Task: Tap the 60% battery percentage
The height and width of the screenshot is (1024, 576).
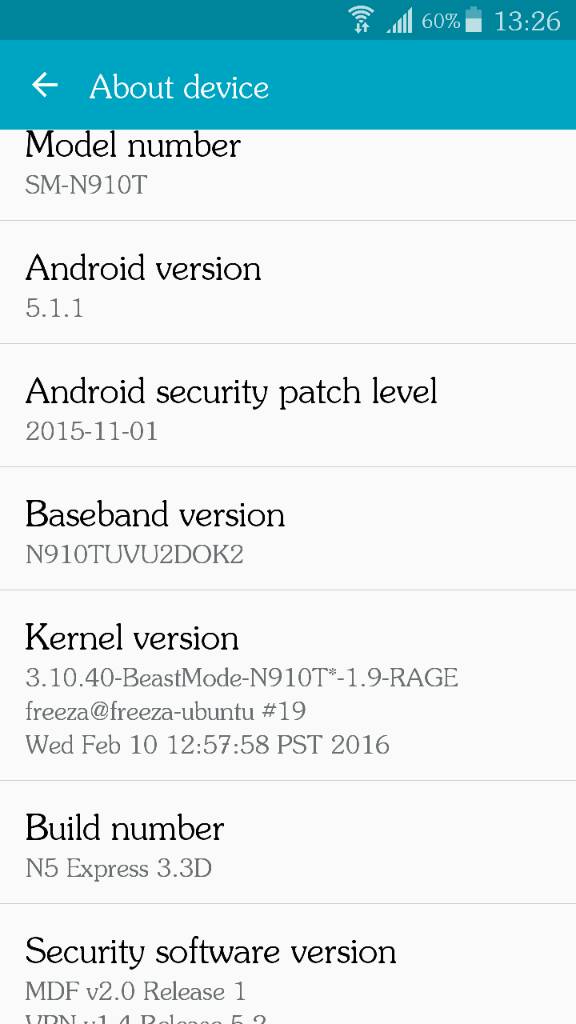Action: (440, 21)
